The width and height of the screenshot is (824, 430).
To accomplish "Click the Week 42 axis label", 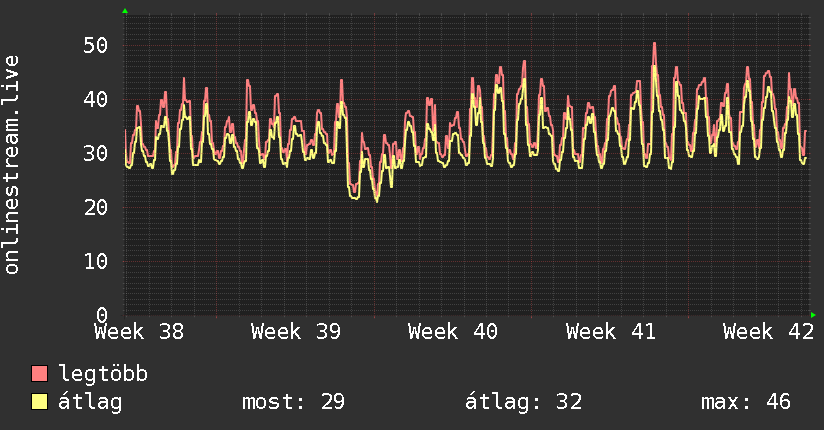I will 768,332.
